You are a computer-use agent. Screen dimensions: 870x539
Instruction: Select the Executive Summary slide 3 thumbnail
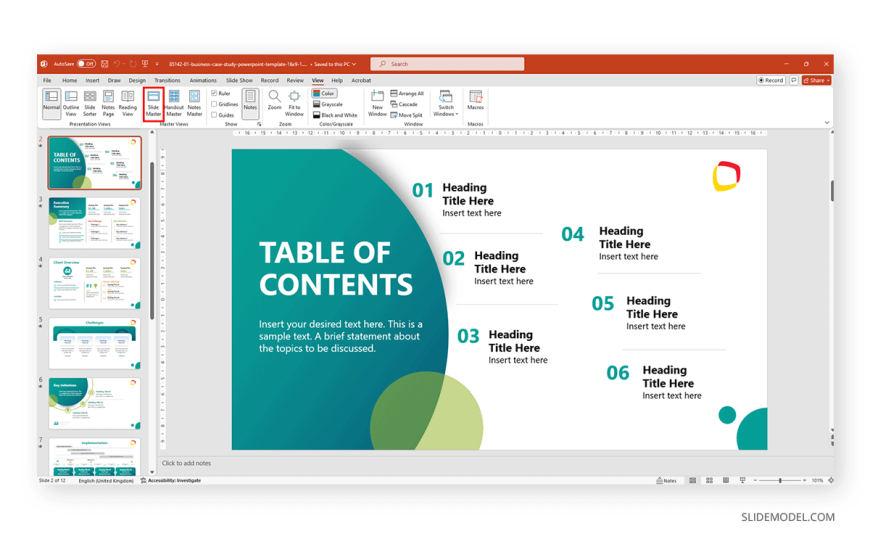pos(94,223)
